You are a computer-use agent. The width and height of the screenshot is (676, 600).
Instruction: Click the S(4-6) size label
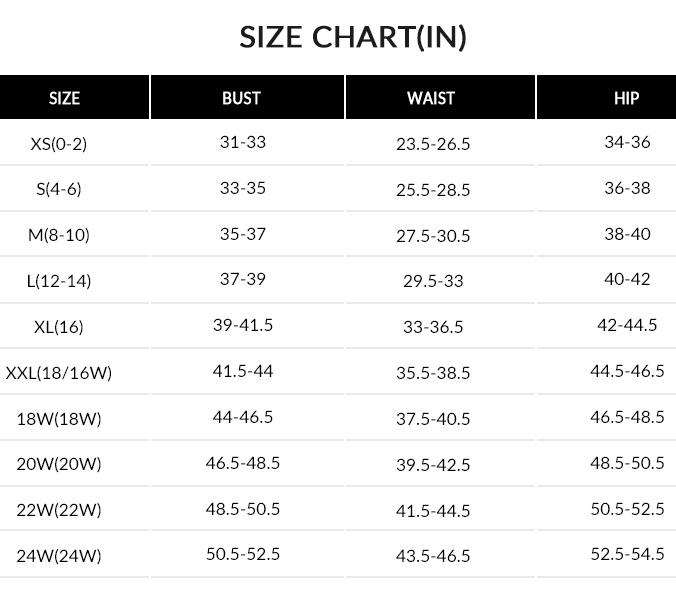pyautogui.click(x=59, y=189)
